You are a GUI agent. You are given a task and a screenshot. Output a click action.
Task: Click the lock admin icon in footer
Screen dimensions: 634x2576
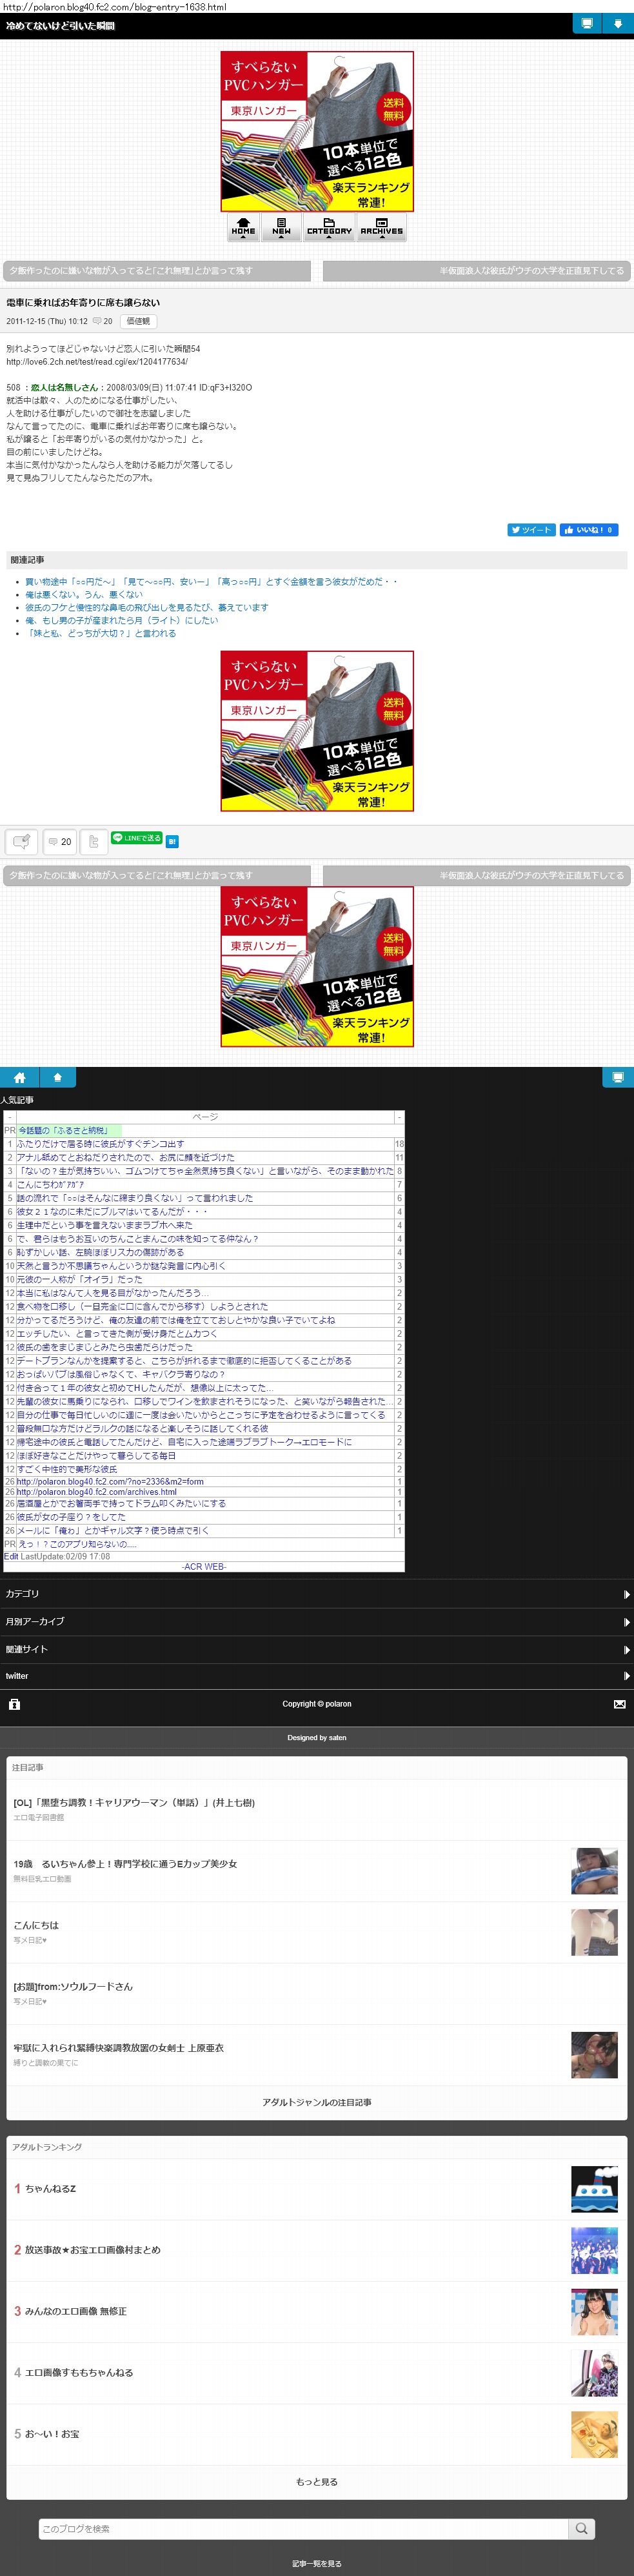pyautogui.click(x=14, y=1703)
